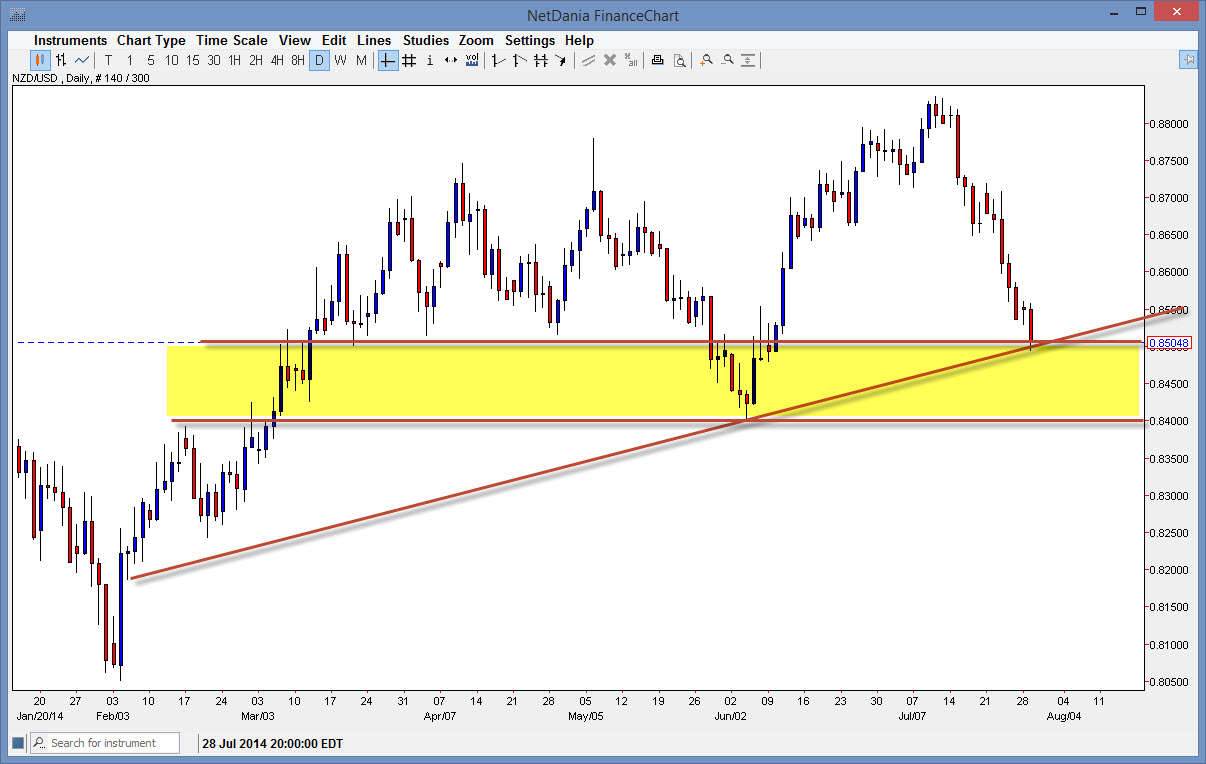Select the candlestick chart type tool
This screenshot has height=764, width=1206.
pyautogui.click(x=38, y=60)
